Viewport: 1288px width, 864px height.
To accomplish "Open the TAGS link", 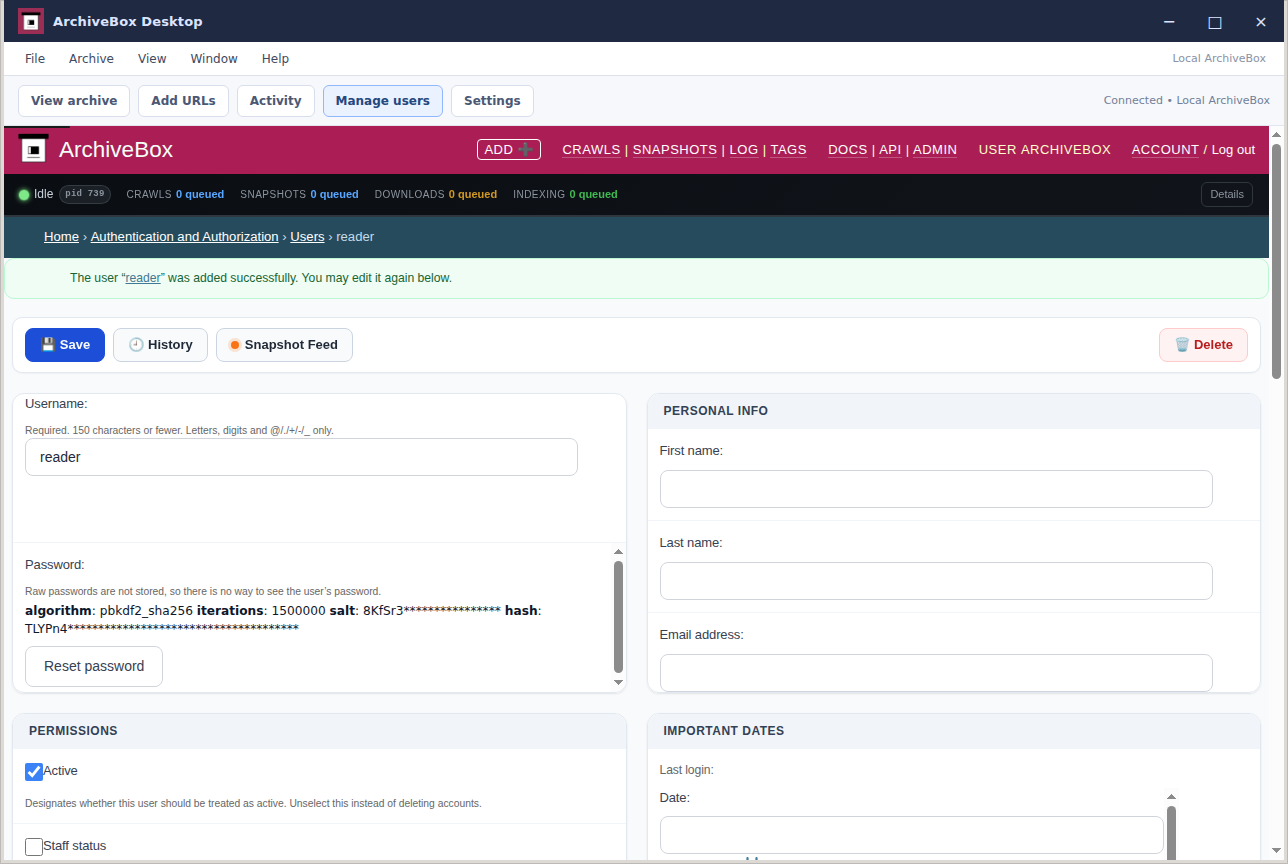I will click(x=788, y=149).
